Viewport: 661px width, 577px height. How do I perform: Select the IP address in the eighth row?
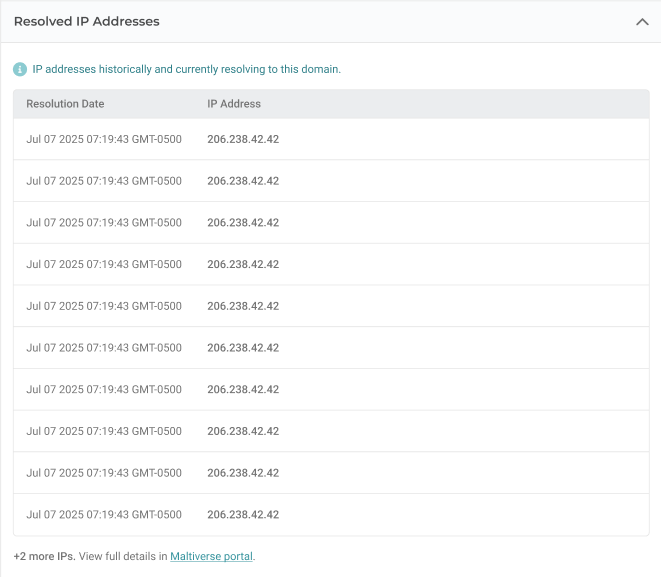[x=243, y=431]
